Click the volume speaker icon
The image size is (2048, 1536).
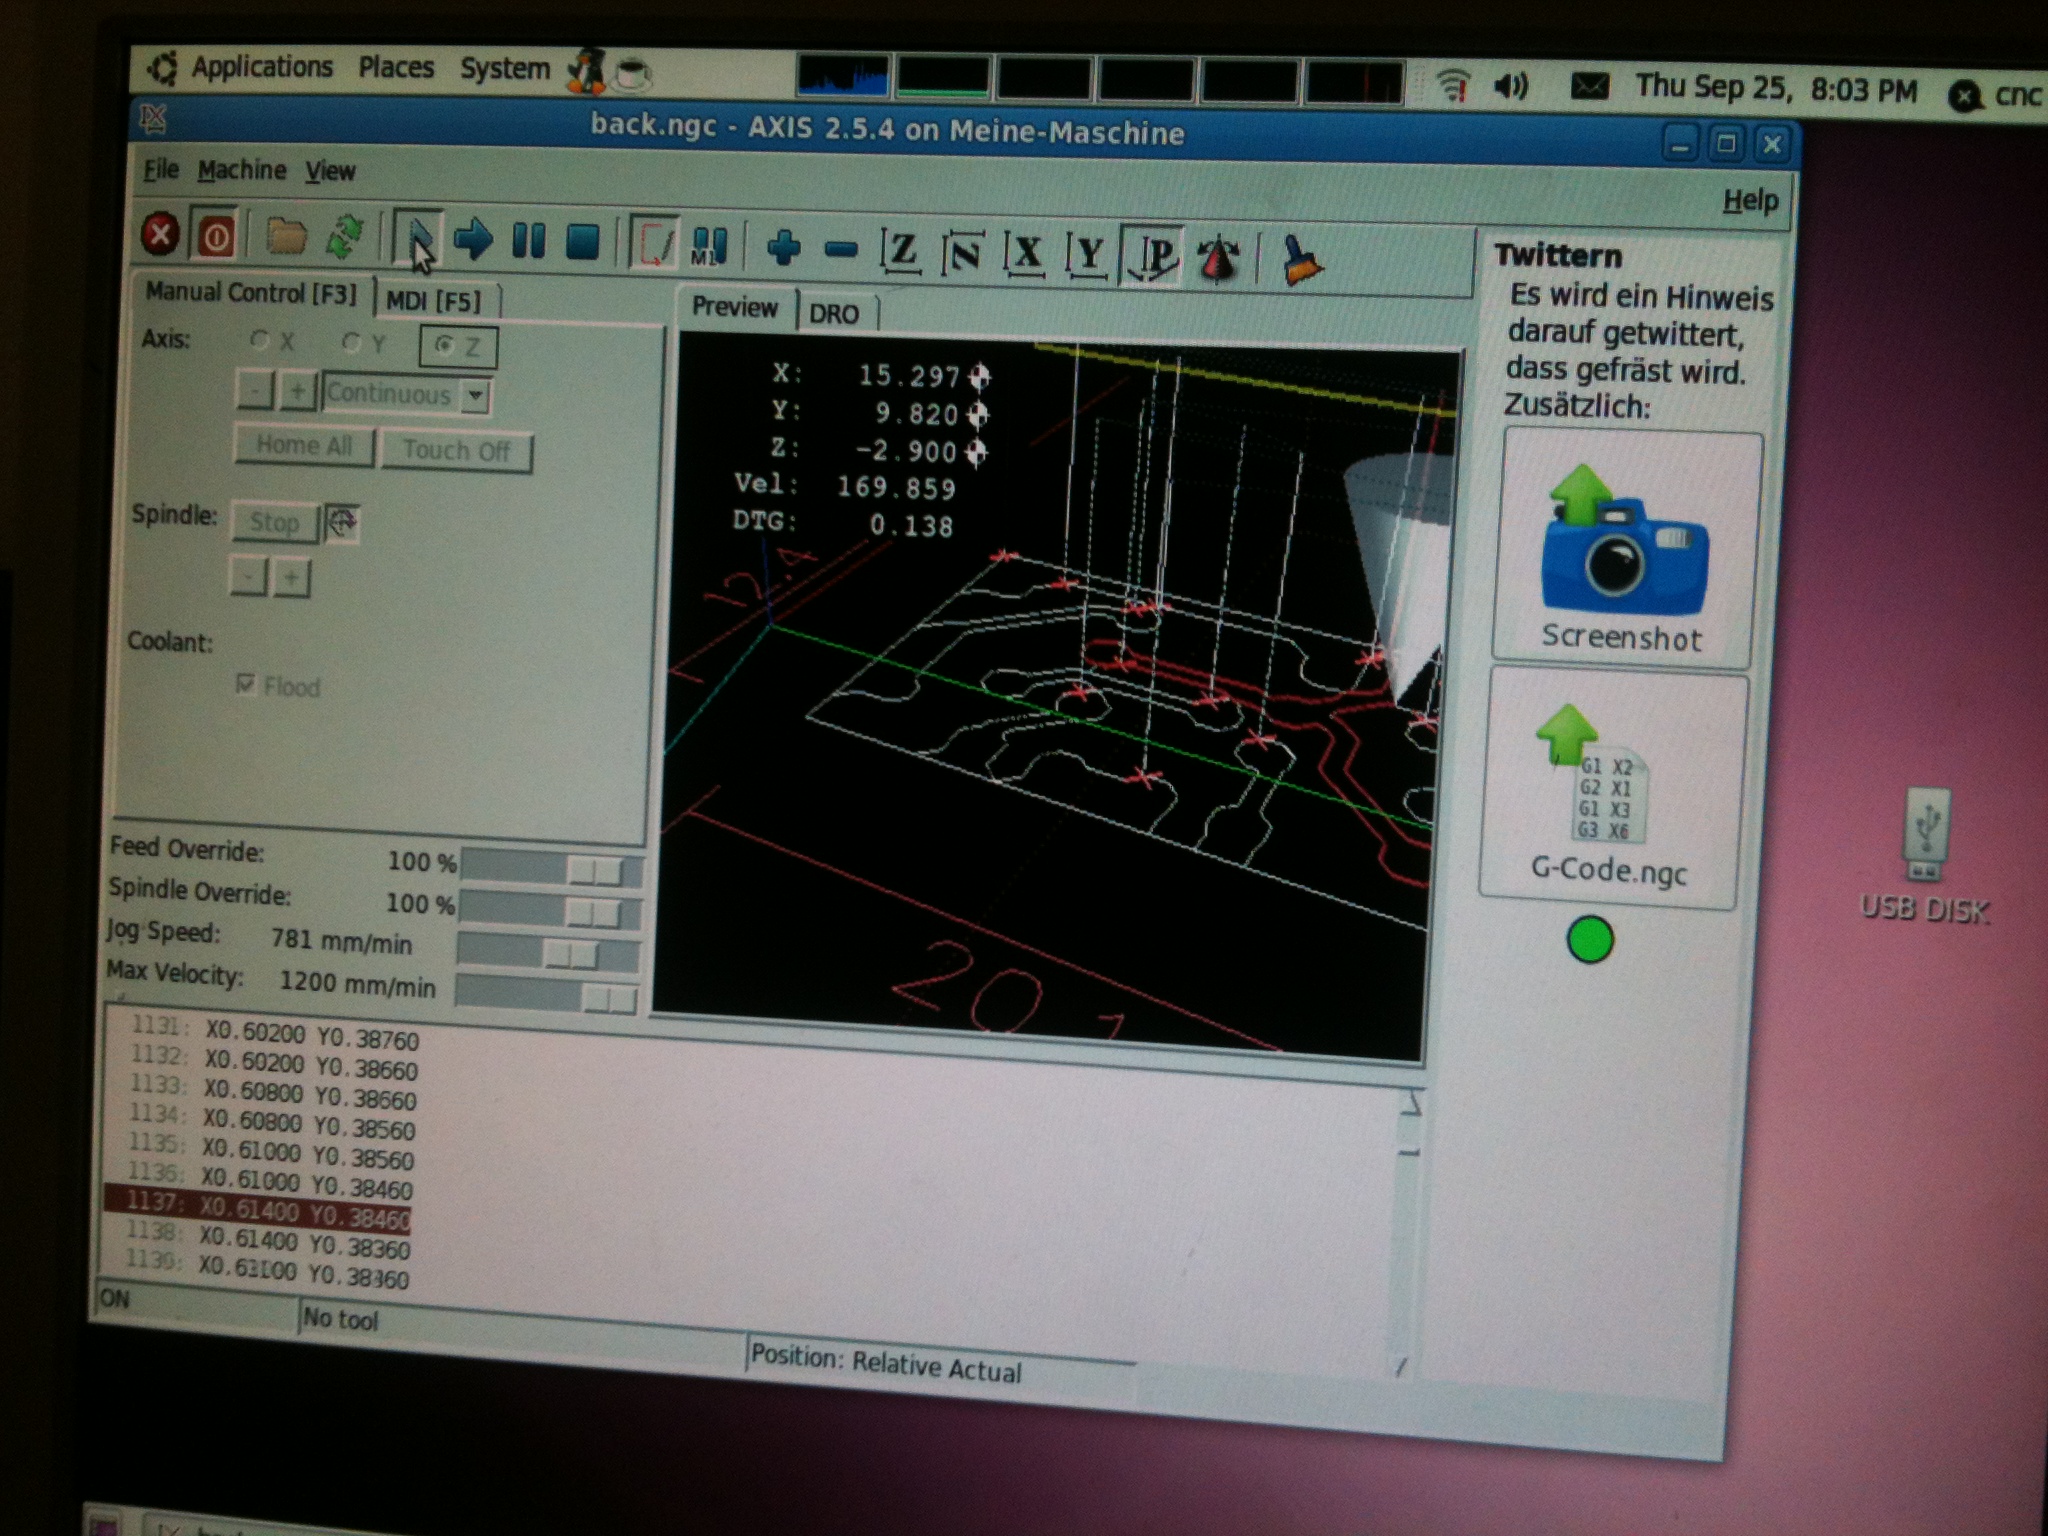(1511, 87)
